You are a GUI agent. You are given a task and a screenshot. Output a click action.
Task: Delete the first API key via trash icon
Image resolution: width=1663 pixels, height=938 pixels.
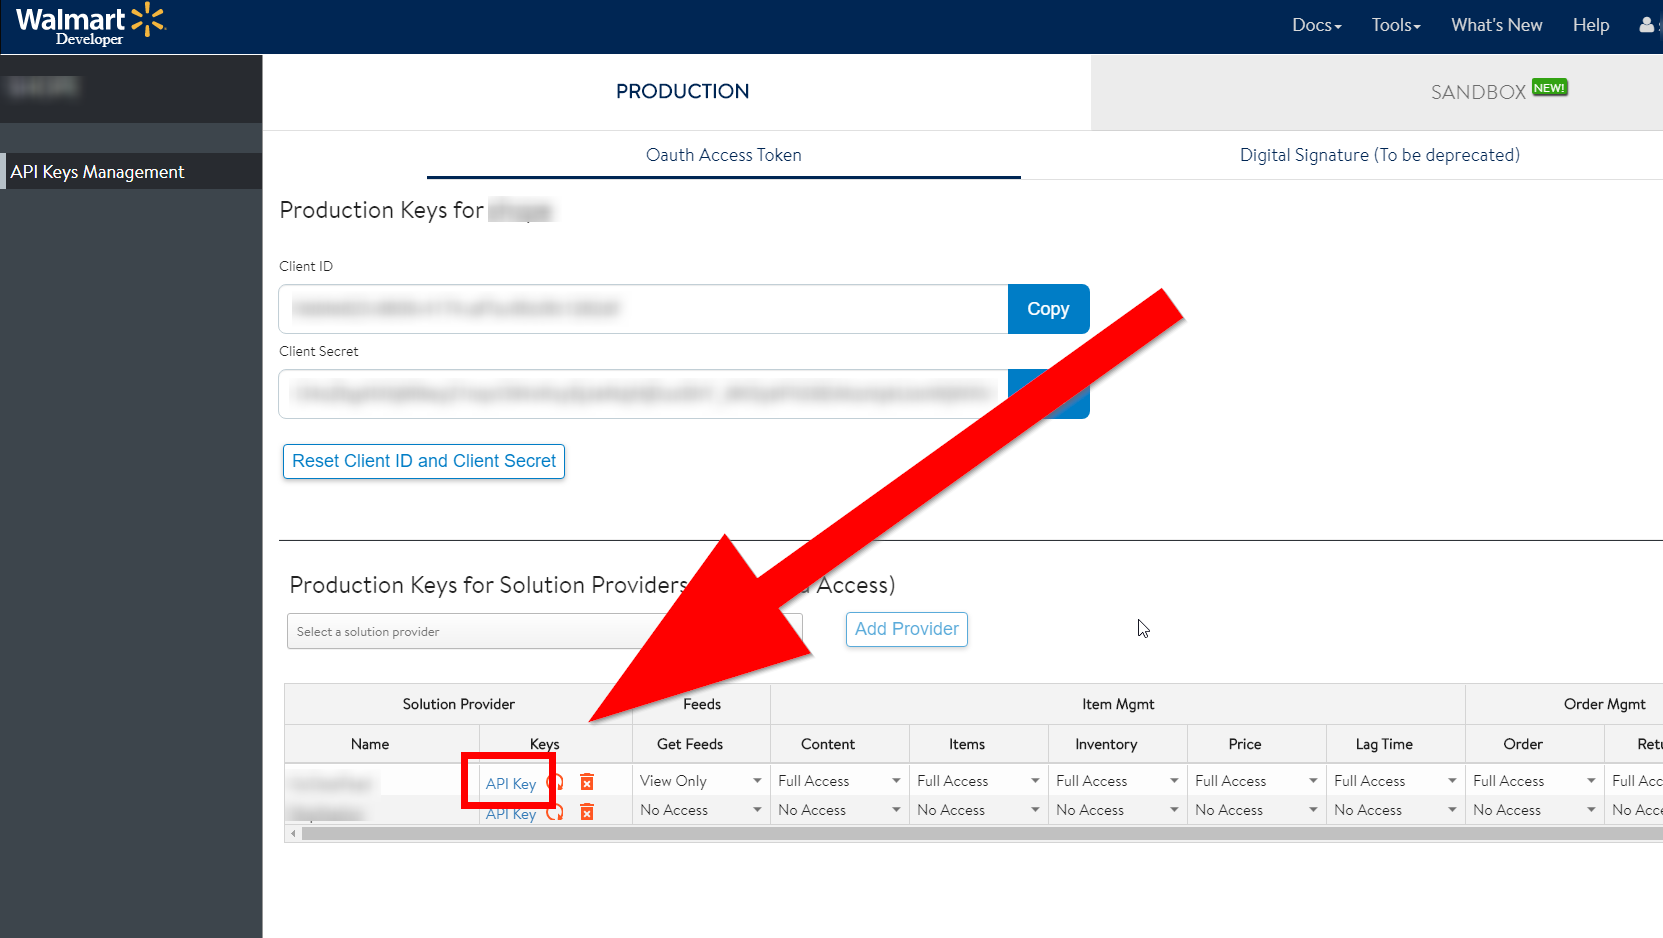pyautogui.click(x=587, y=782)
